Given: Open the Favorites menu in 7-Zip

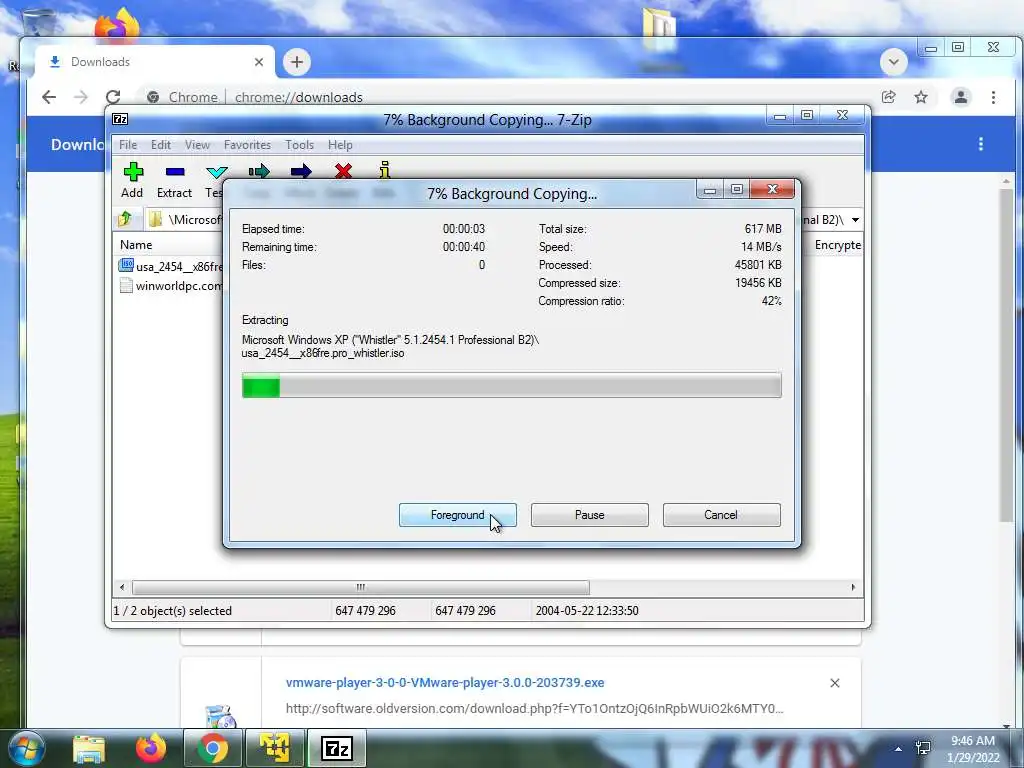Looking at the screenshot, I should (247, 145).
